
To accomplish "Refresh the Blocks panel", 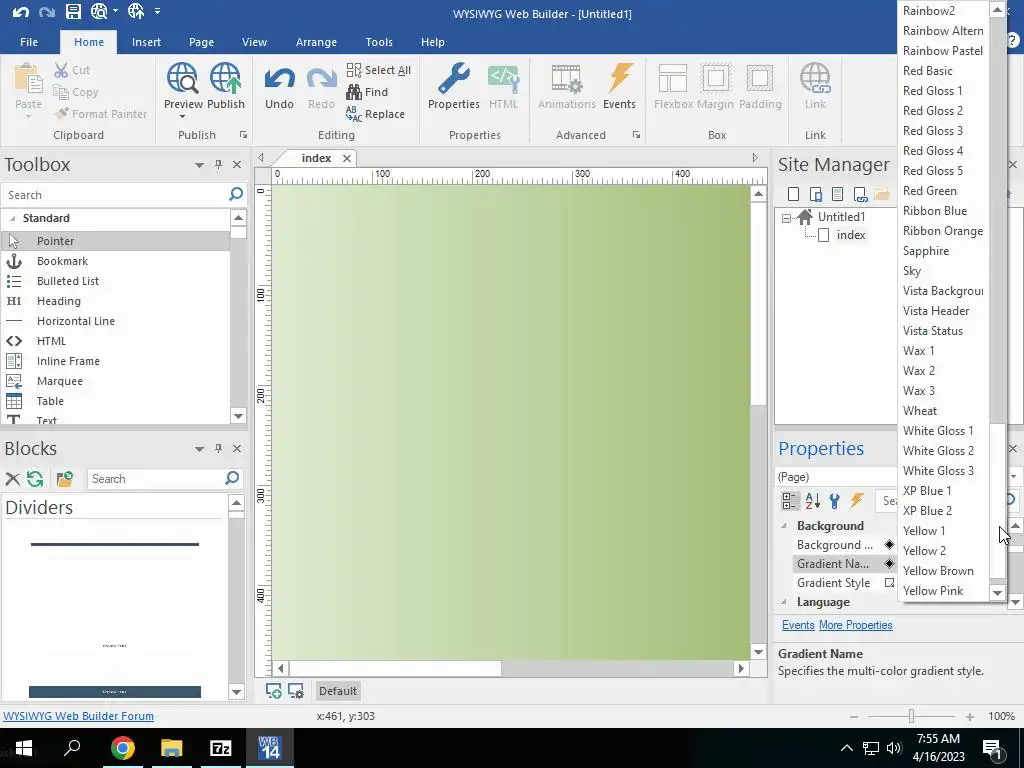I will tap(35, 479).
